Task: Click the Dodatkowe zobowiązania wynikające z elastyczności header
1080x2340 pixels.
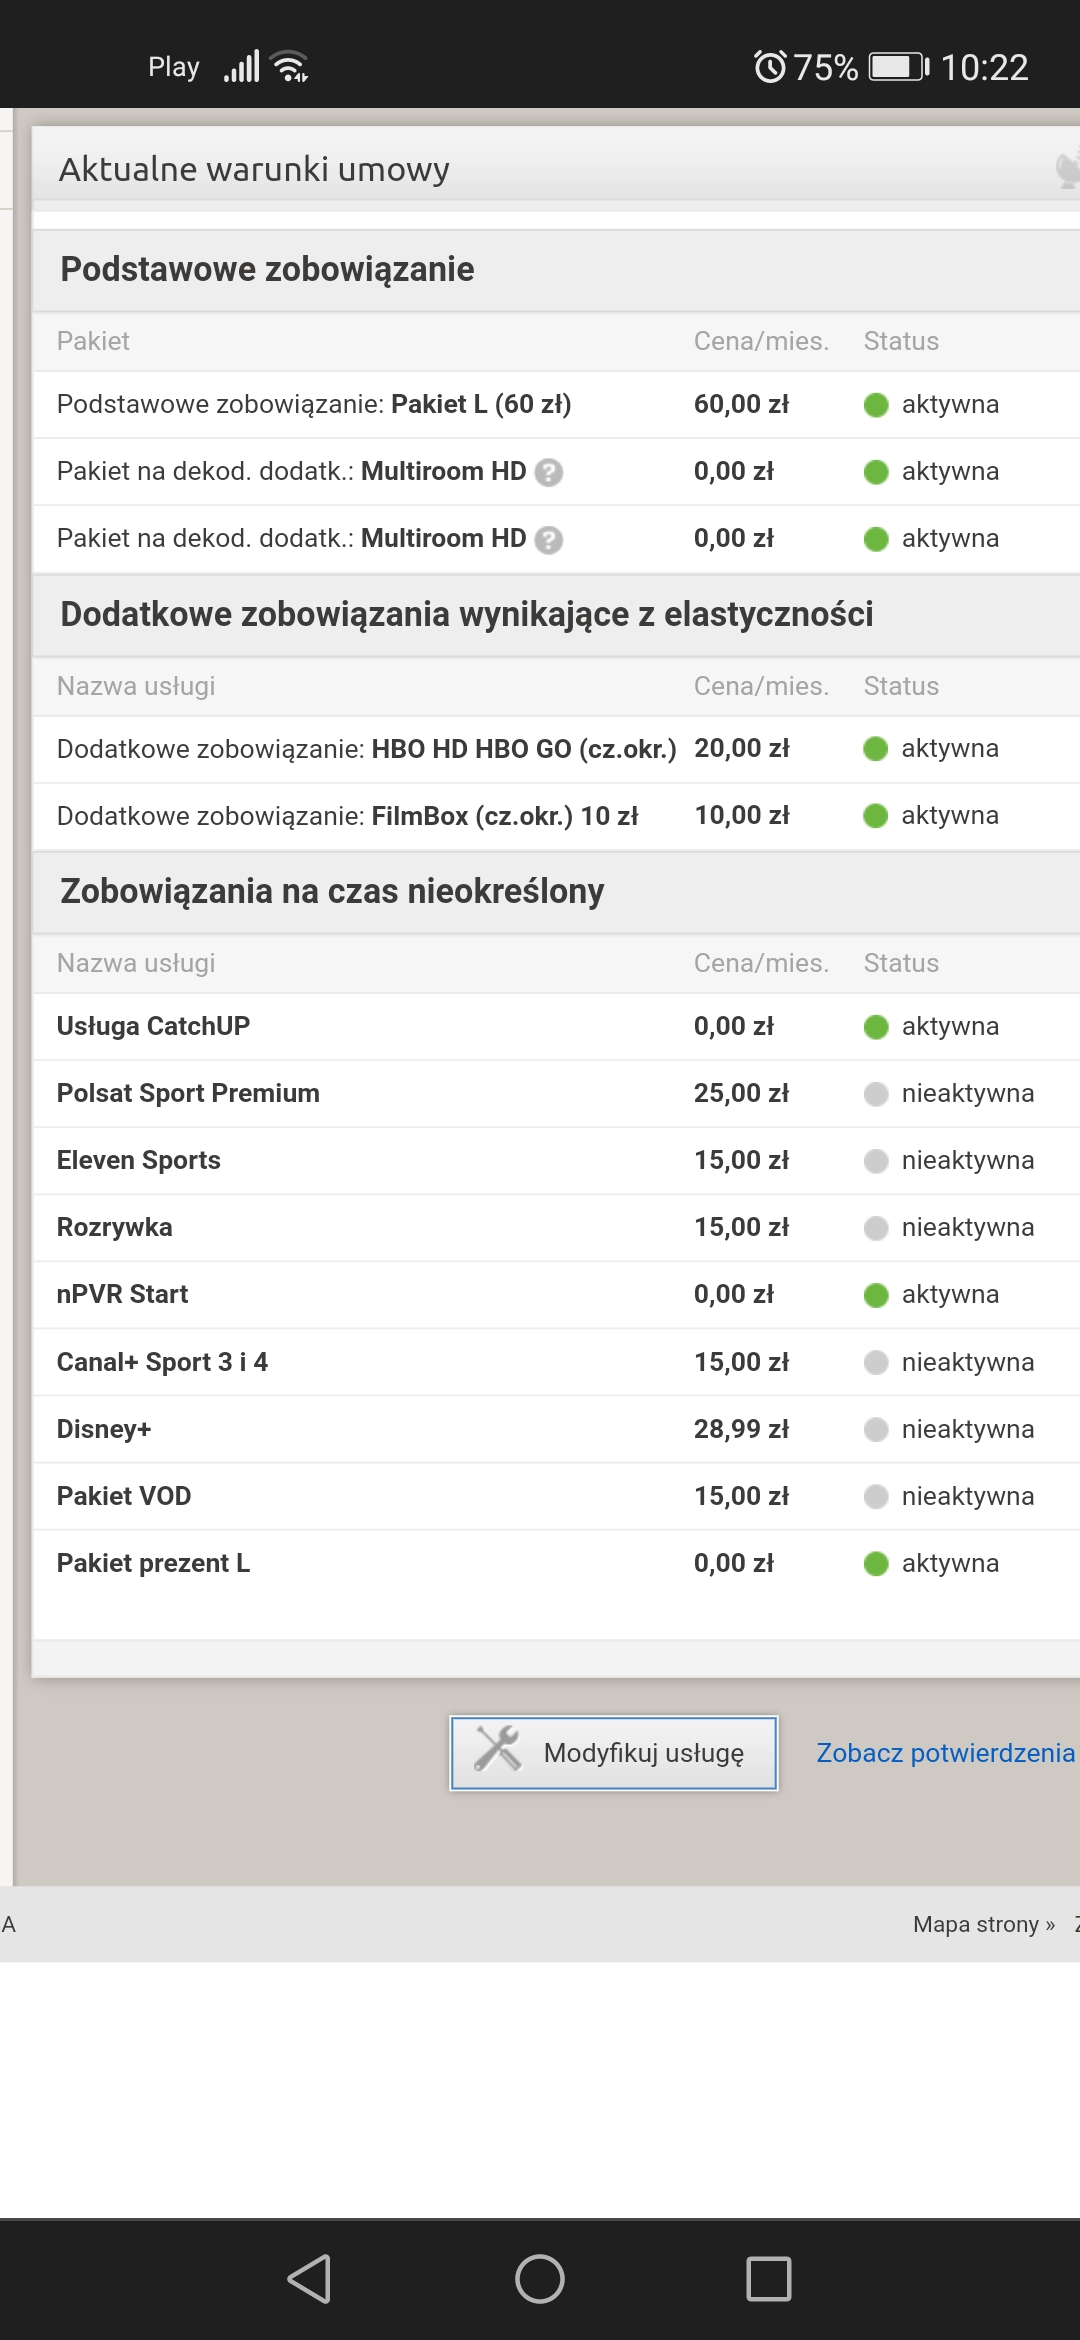Action: (467, 614)
